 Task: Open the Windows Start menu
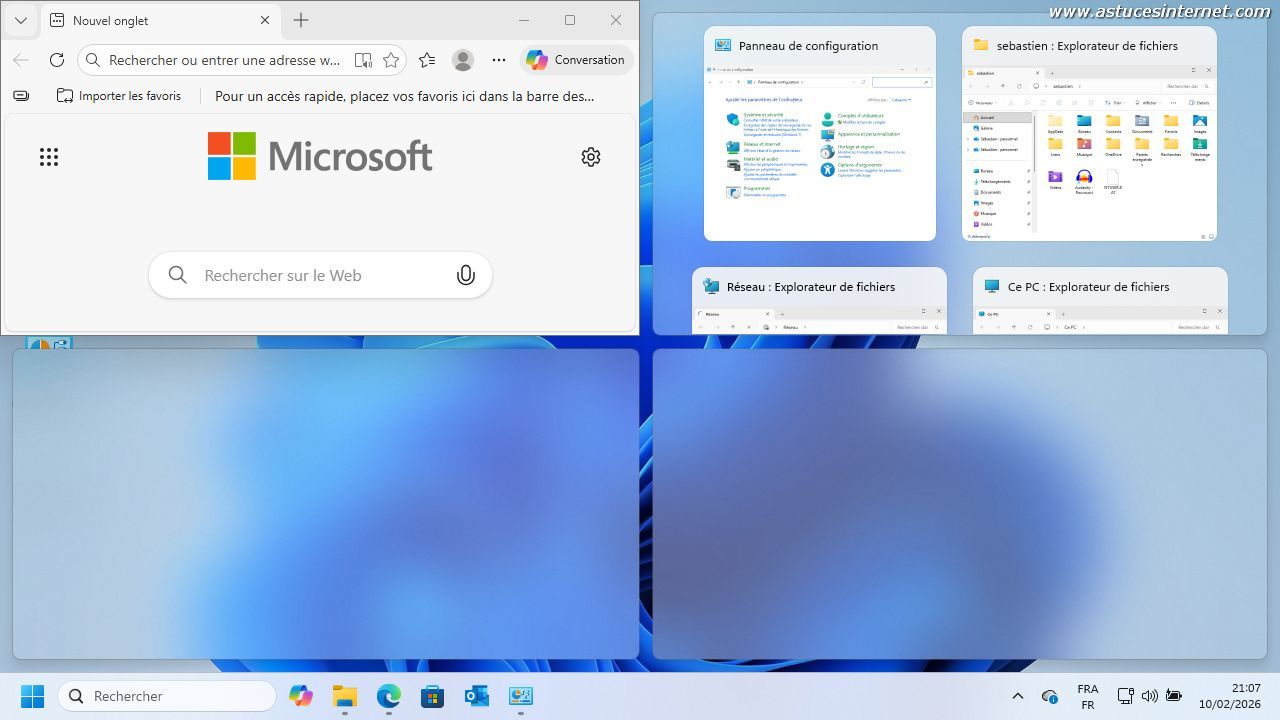tap(32, 696)
